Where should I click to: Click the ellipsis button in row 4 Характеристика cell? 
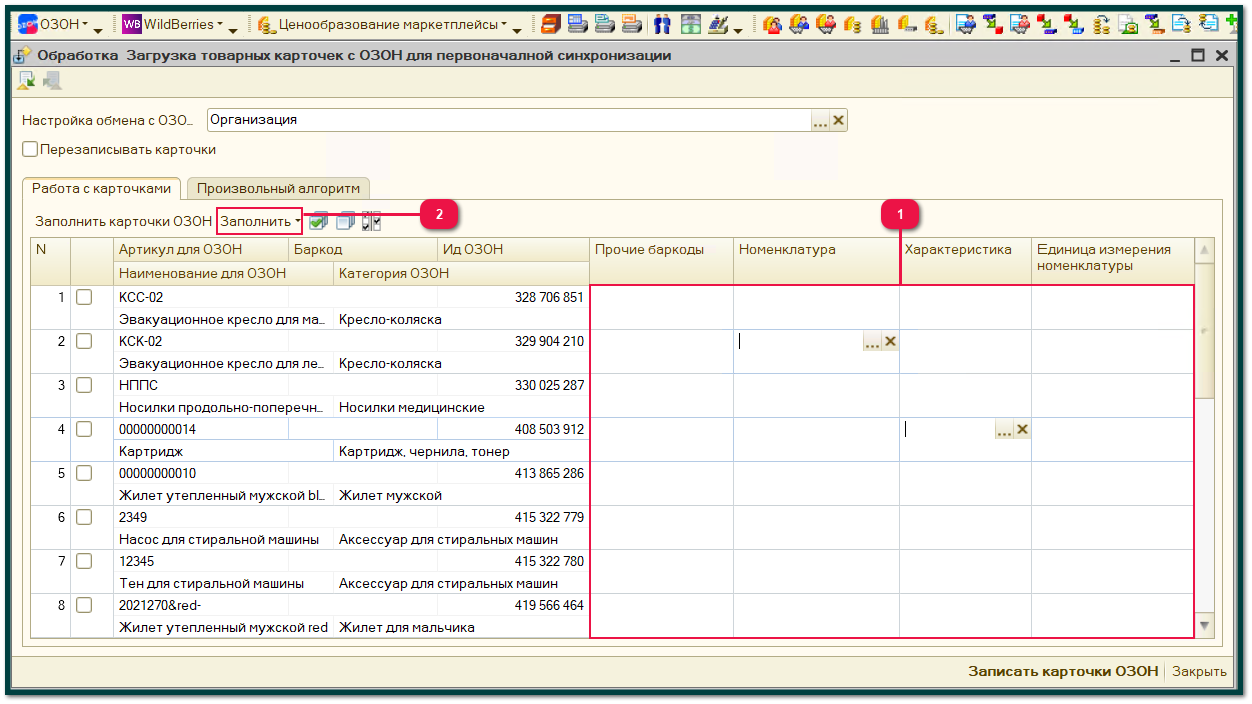1004,430
